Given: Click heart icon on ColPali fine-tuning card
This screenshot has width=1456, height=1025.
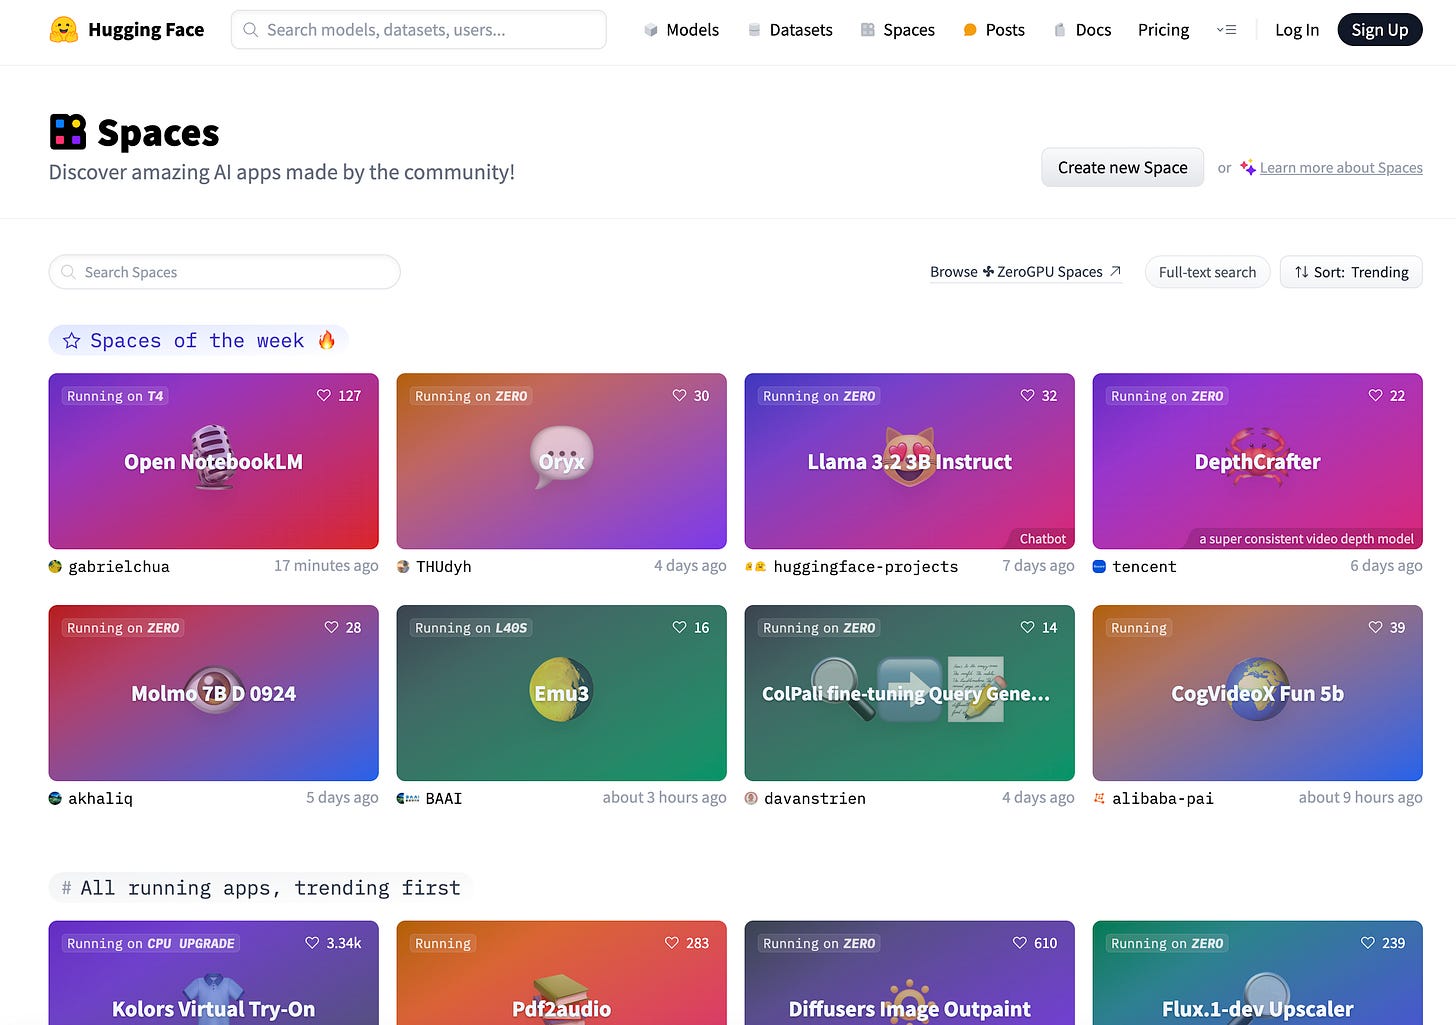Looking at the screenshot, I should click(1028, 628).
